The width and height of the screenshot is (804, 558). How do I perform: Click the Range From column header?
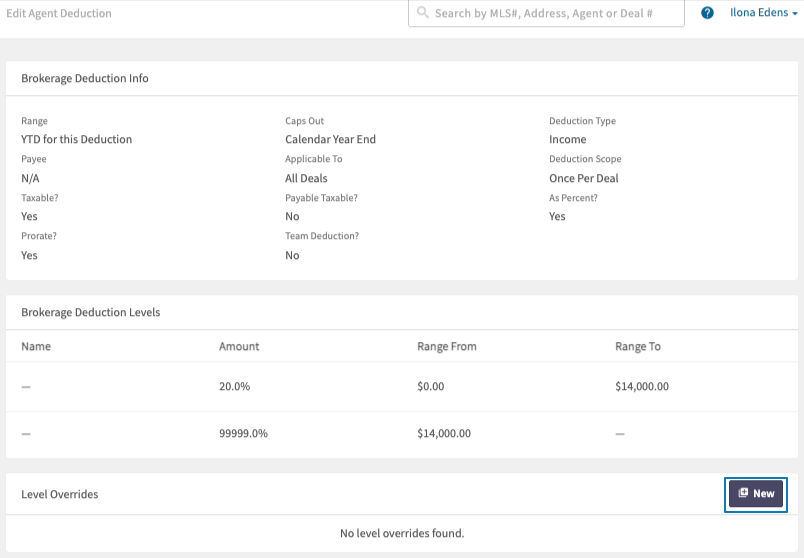[x=447, y=346]
